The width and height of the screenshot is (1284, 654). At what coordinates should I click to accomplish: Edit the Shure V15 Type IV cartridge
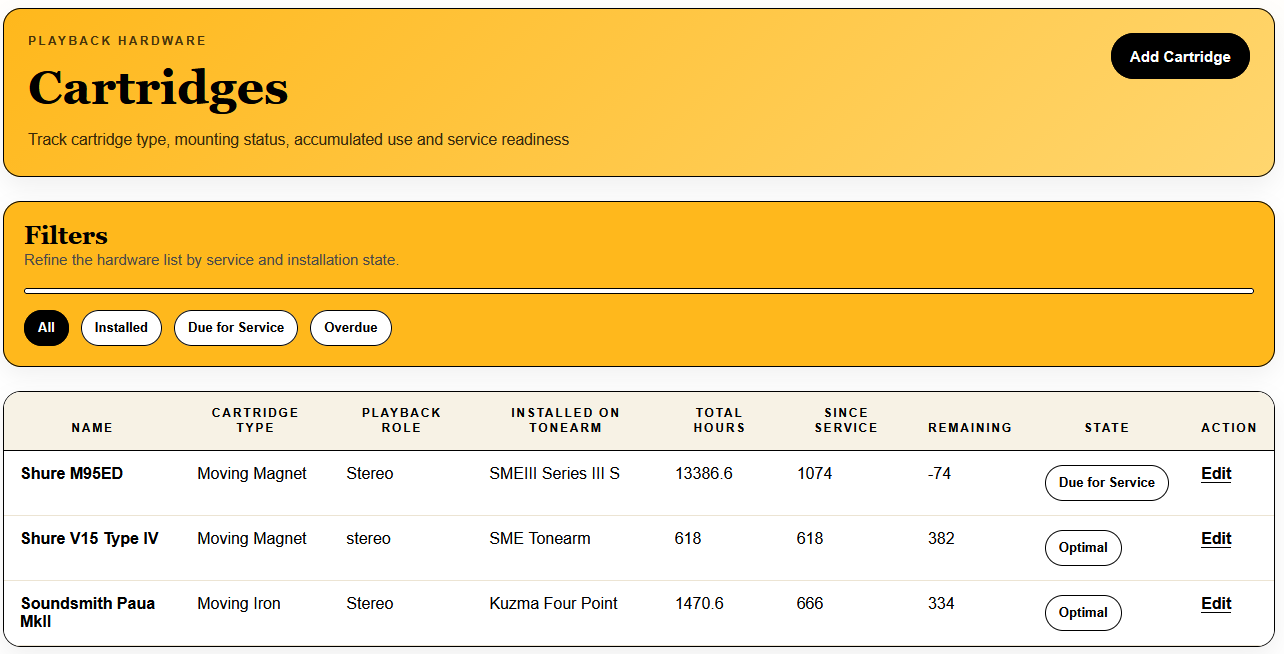[x=1216, y=539]
